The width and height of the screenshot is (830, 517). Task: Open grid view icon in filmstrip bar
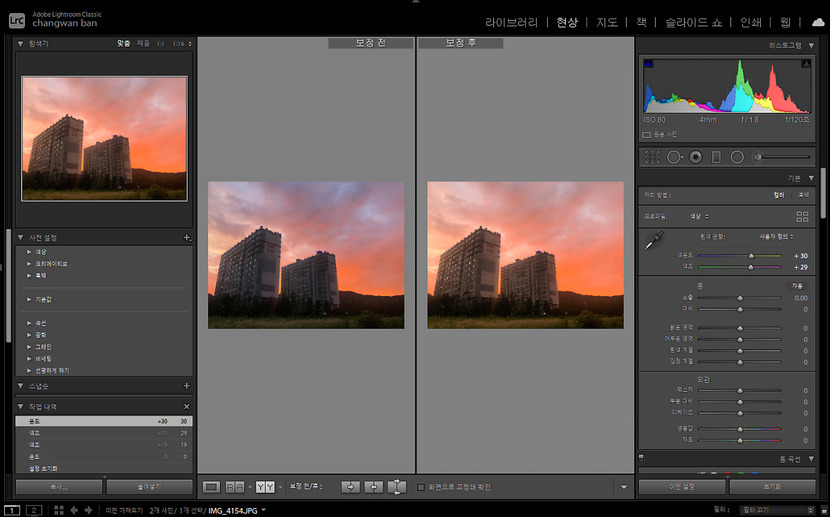[59, 510]
